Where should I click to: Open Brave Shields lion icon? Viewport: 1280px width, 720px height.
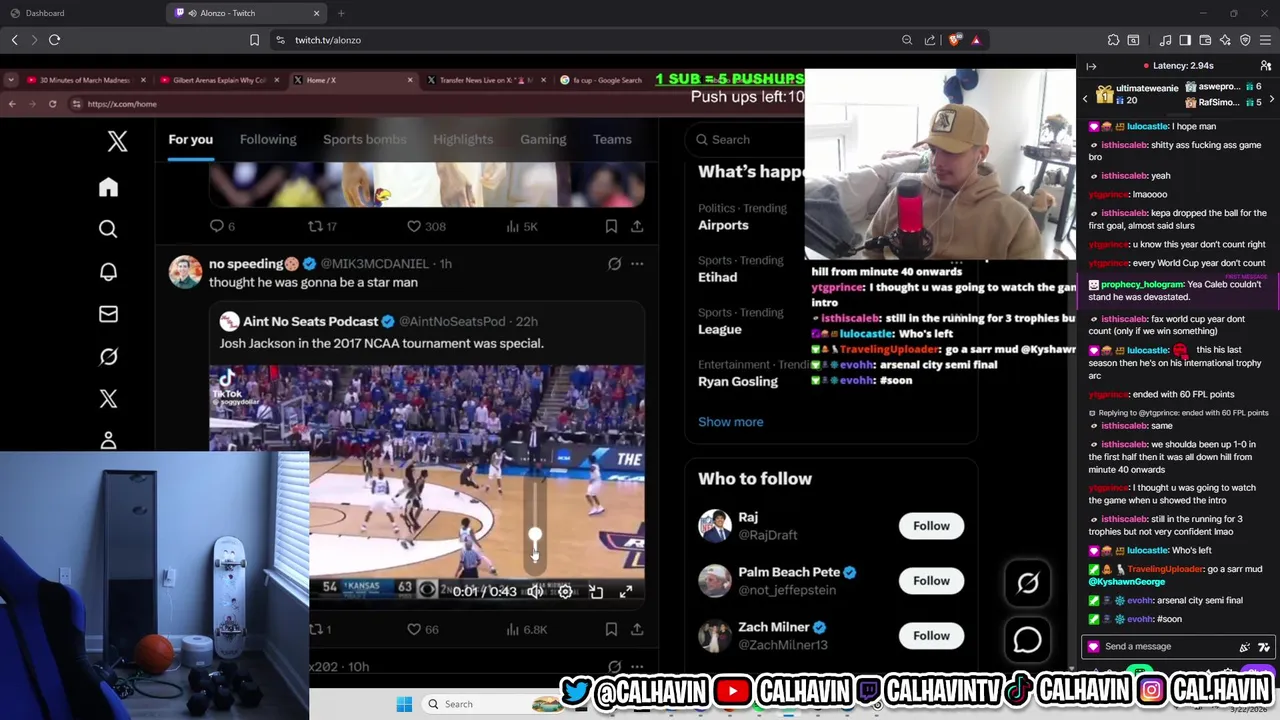(955, 40)
